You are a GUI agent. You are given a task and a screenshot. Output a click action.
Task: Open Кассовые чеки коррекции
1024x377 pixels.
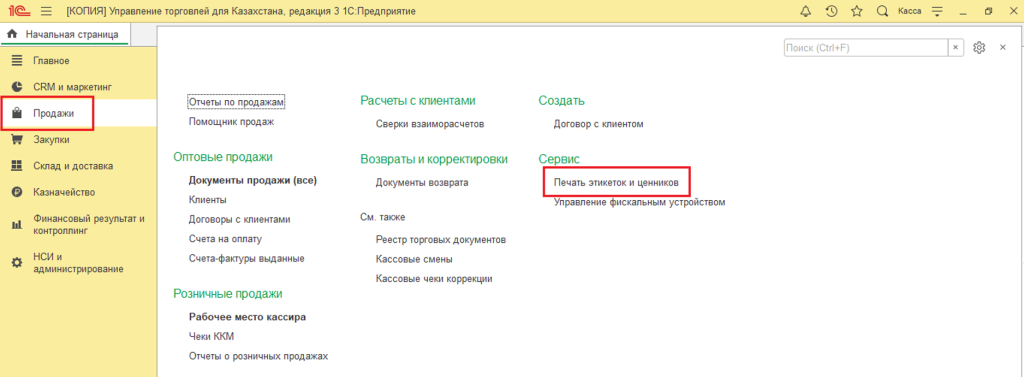coord(434,279)
